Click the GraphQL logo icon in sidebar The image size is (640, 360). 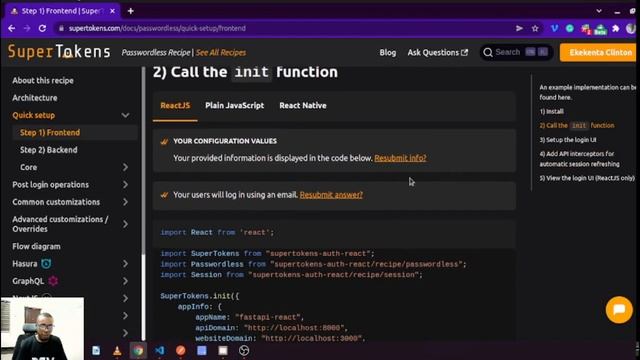(53, 281)
